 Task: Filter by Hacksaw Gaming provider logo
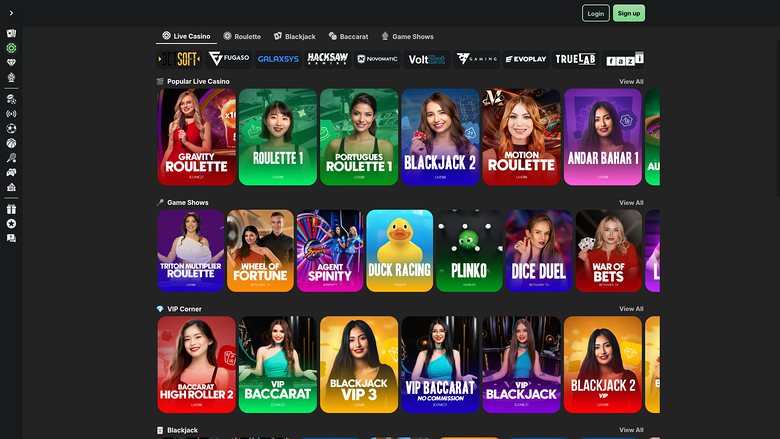[327, 59]
